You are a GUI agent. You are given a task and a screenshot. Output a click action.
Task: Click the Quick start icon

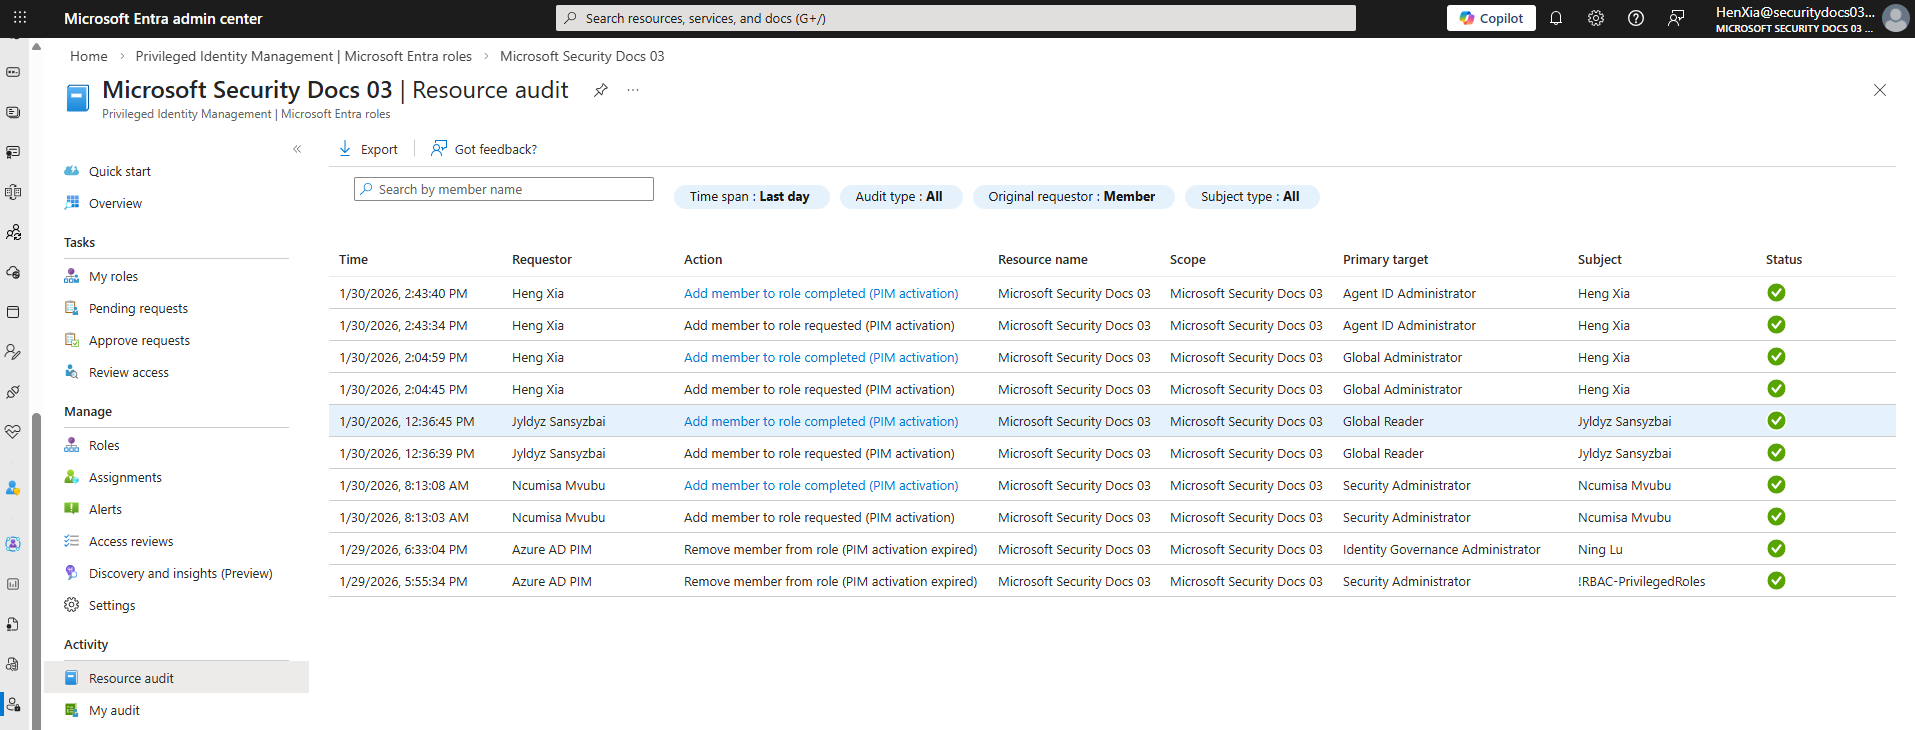point(72,171)
